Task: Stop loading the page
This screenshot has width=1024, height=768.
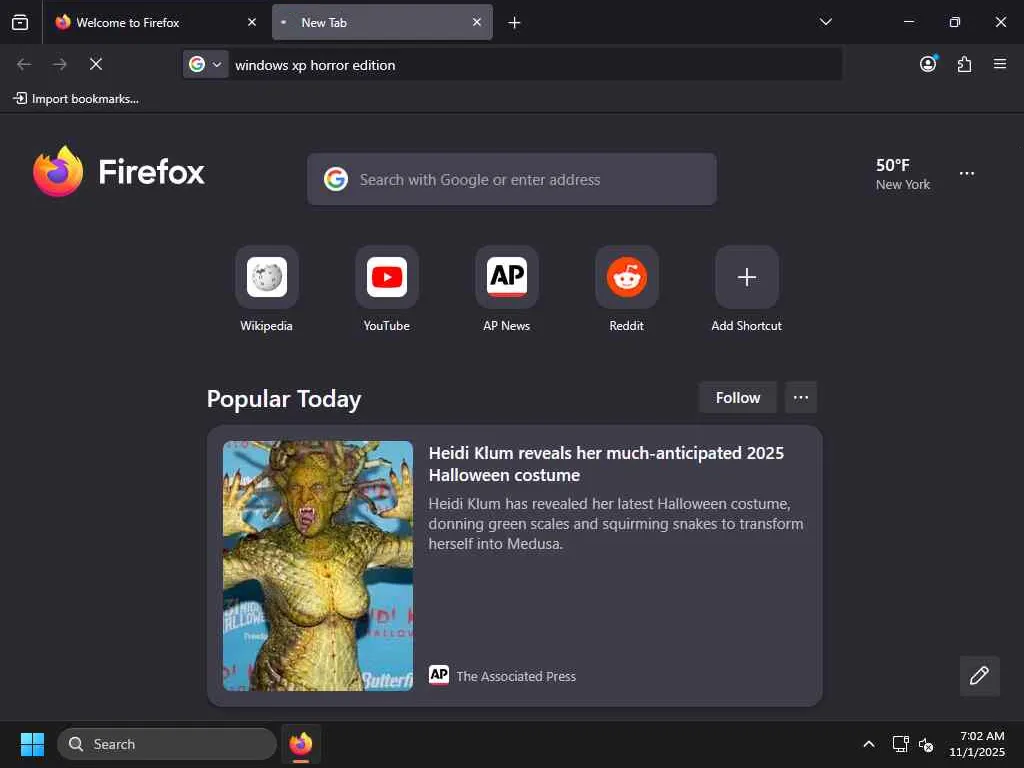Action: [x=96, y=64]
